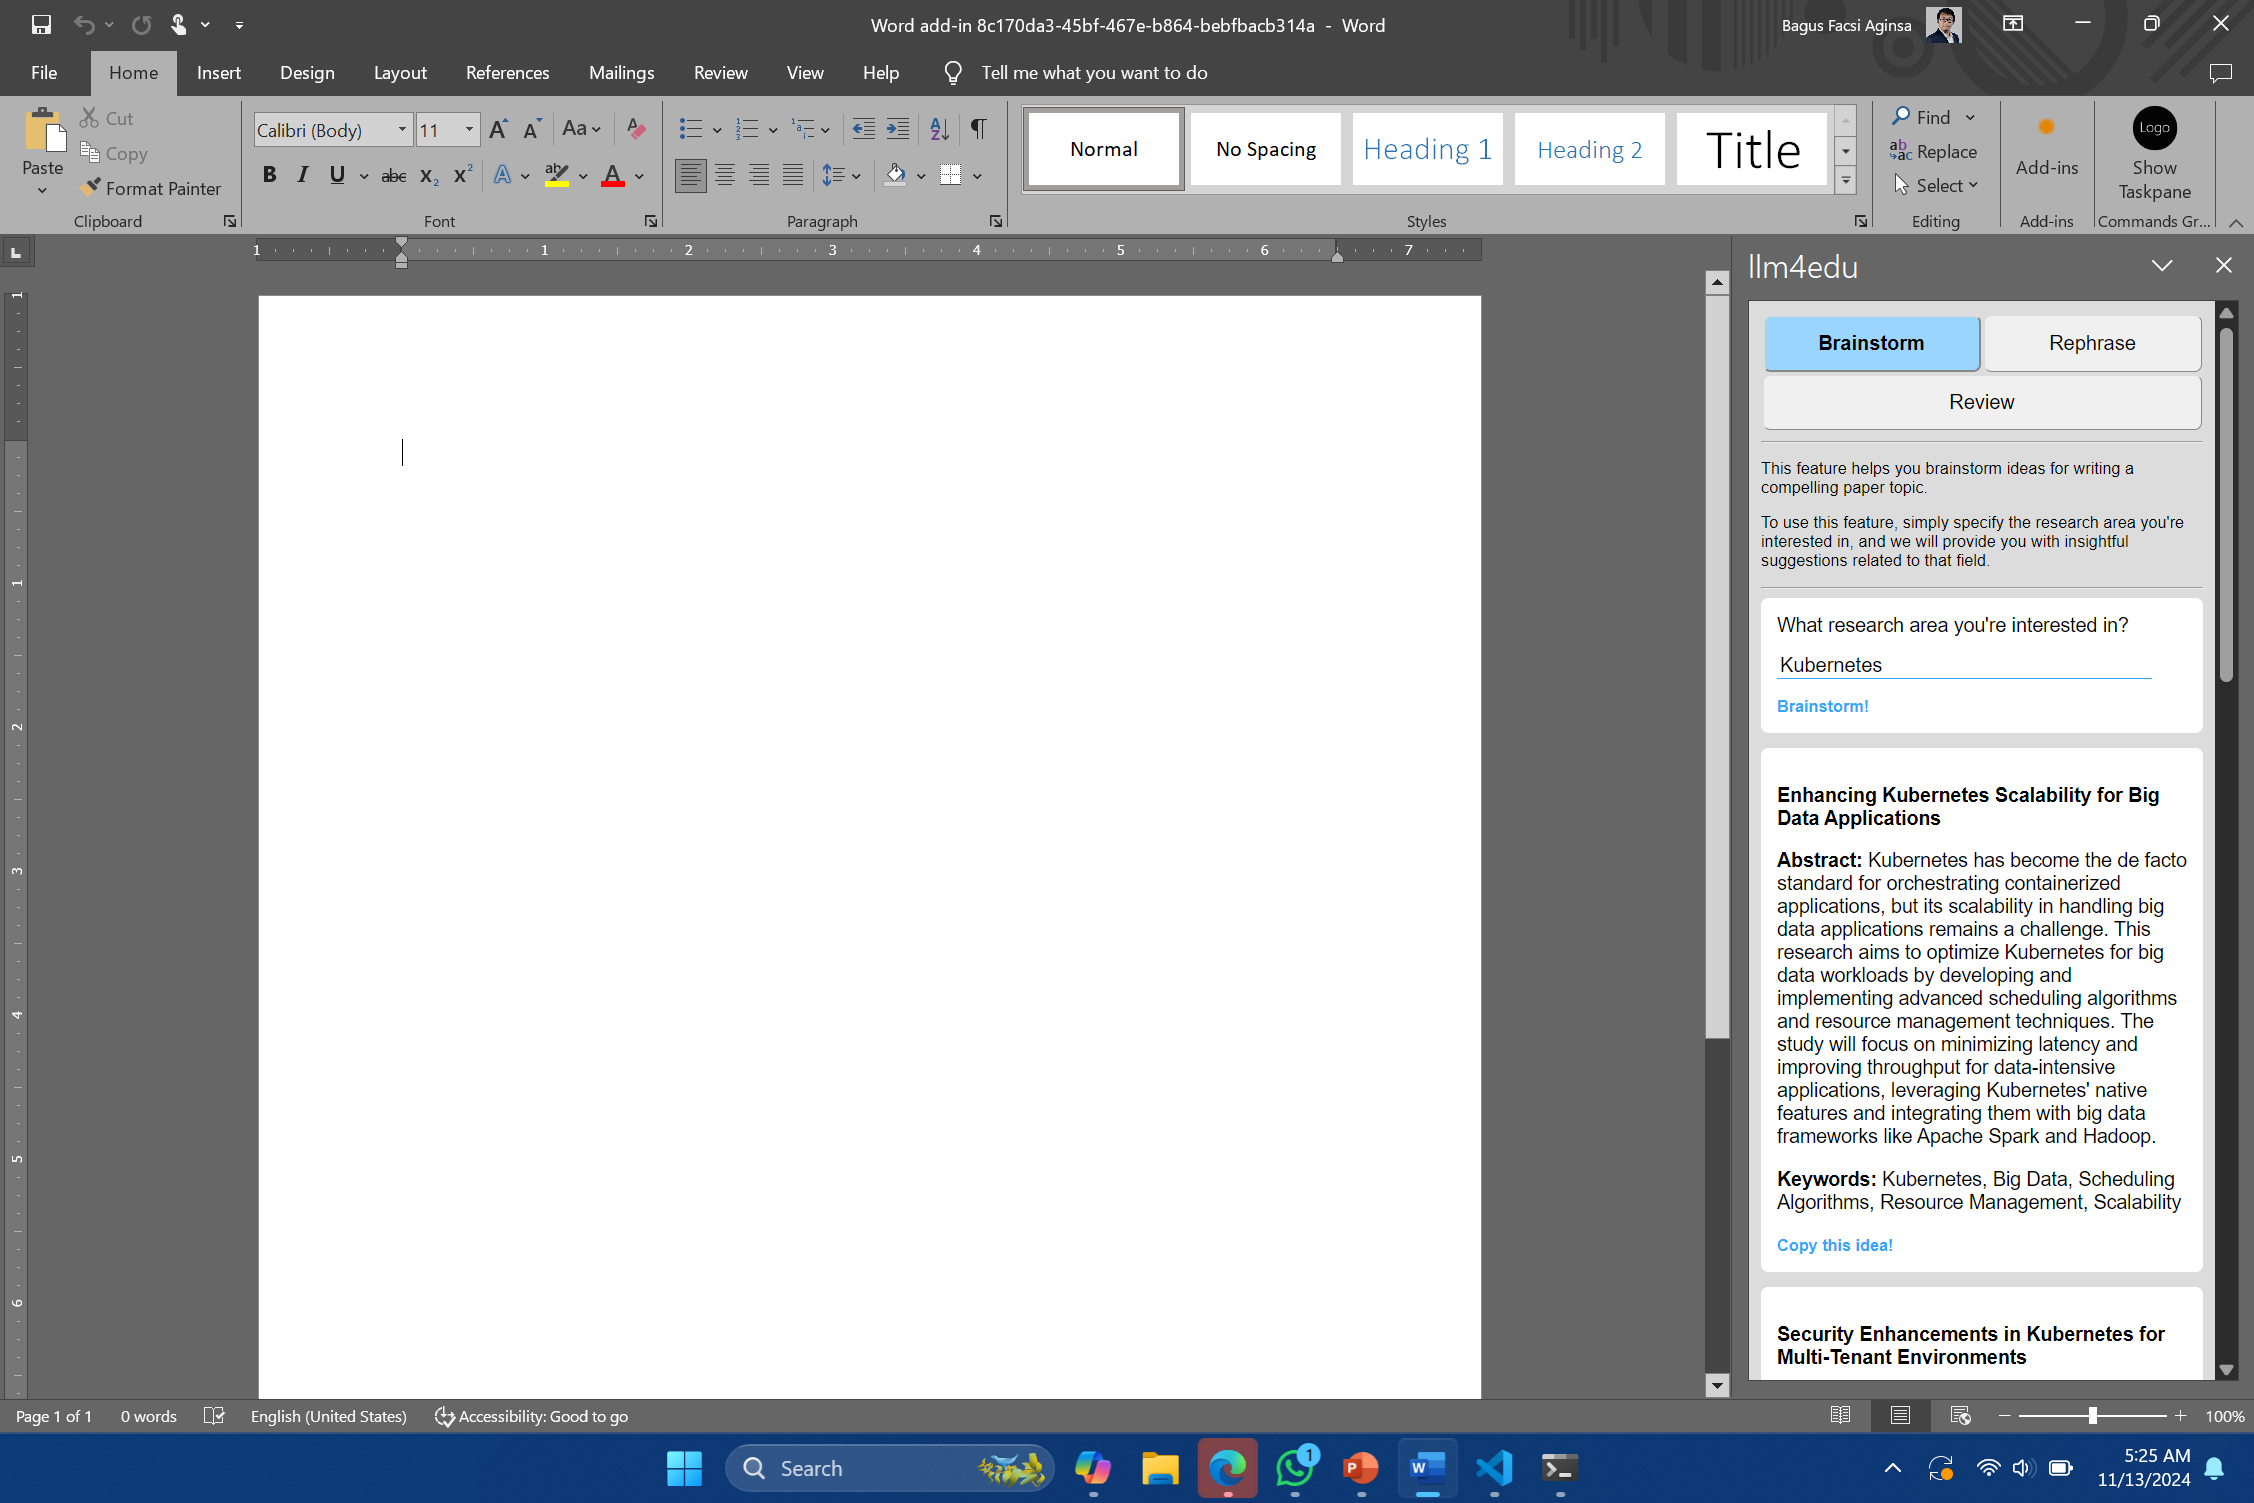The height and width of the screenshot is (1503, 2254).
Task: Click the Sort paragraph icon
Action: (939, 129)
